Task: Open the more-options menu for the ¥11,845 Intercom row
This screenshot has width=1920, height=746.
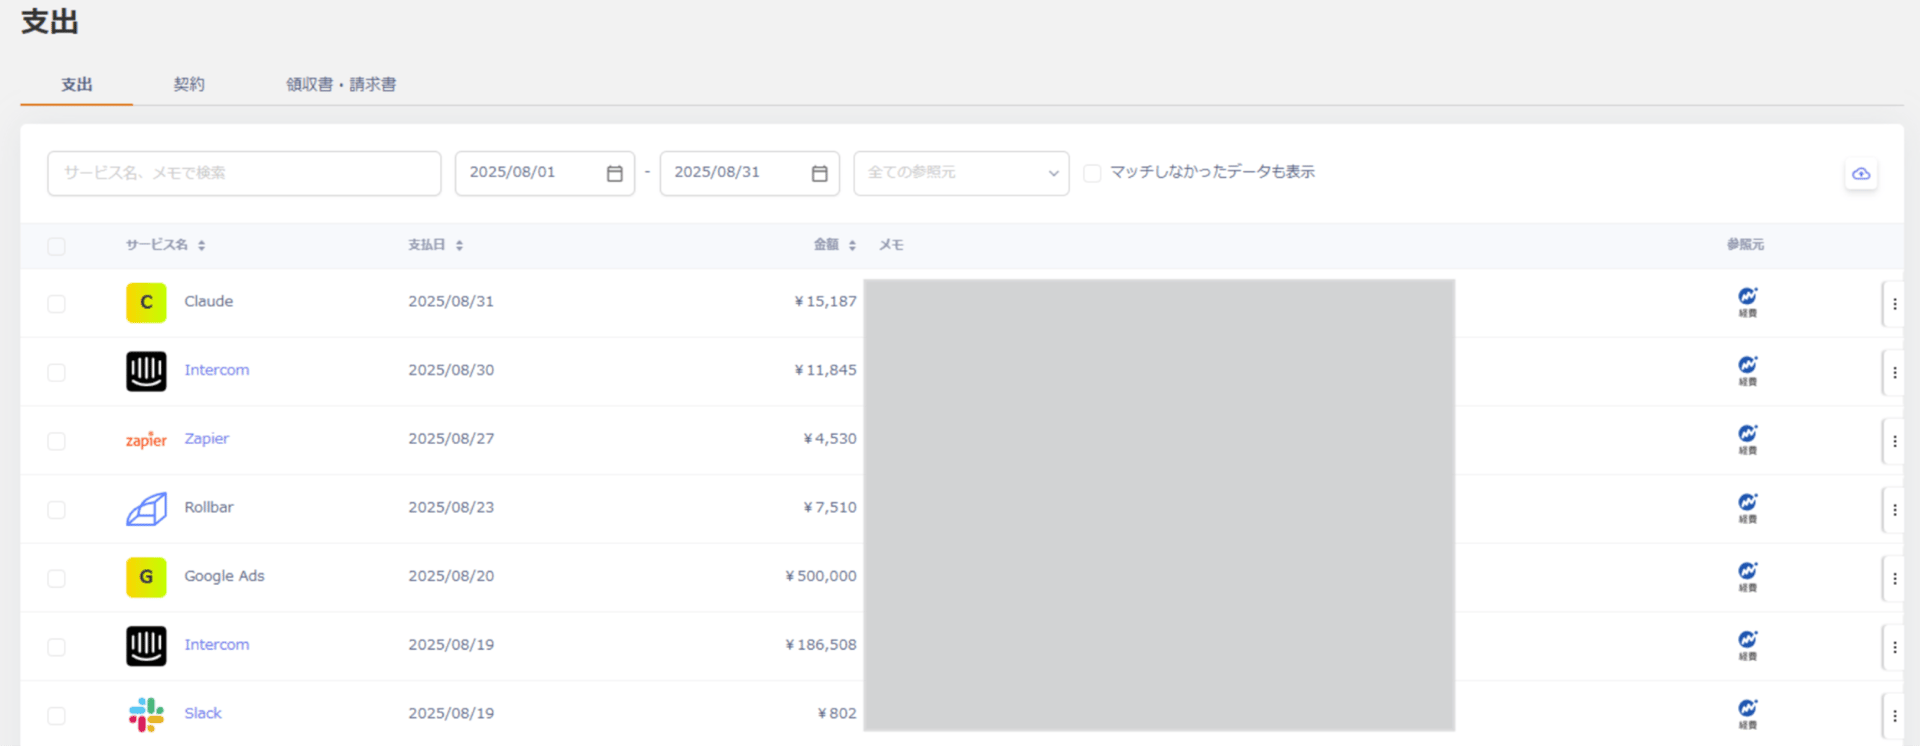Action: click(x=1894, y=372)
